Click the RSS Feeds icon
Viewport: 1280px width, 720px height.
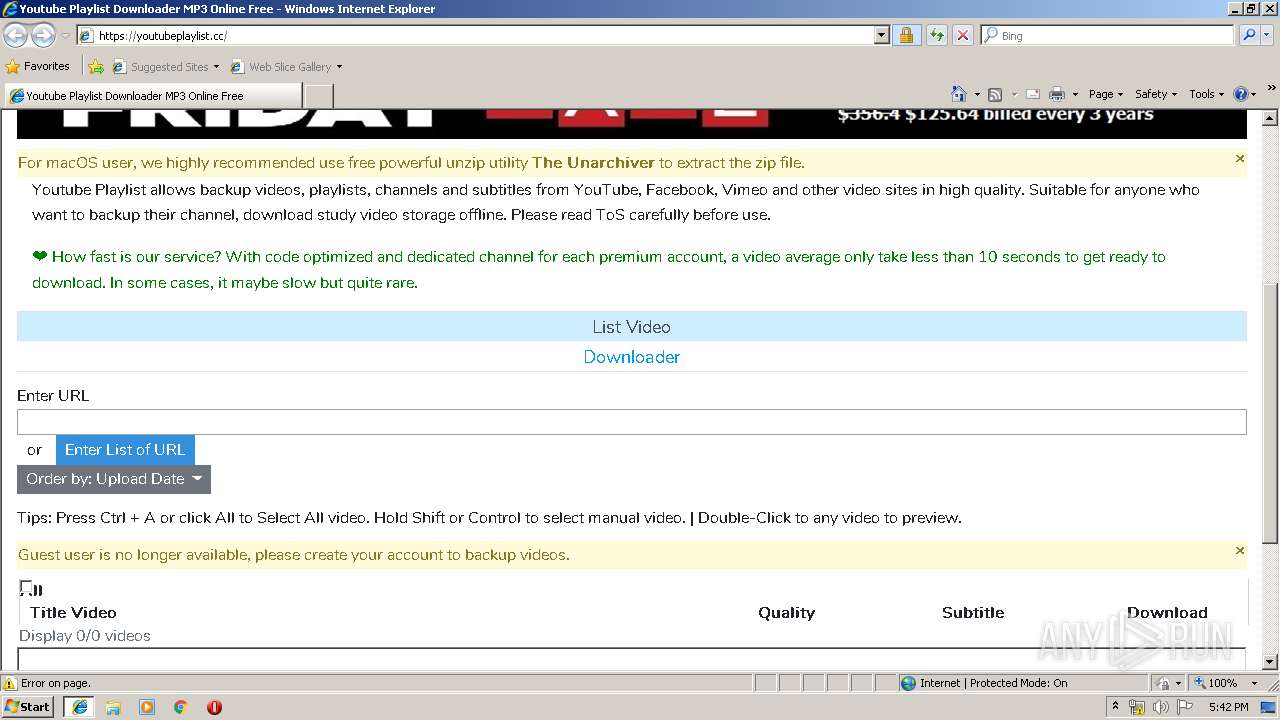pos(995,94)
